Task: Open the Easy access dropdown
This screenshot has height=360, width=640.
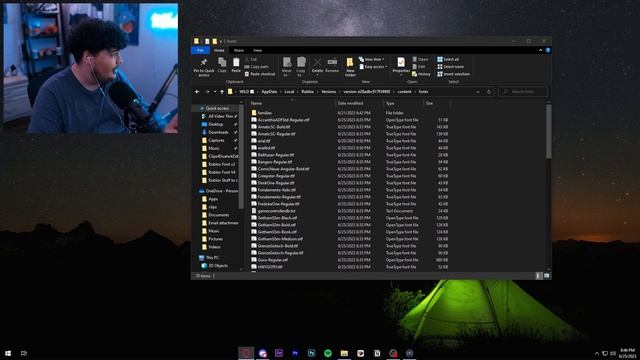Action: [x=373, y=67]
